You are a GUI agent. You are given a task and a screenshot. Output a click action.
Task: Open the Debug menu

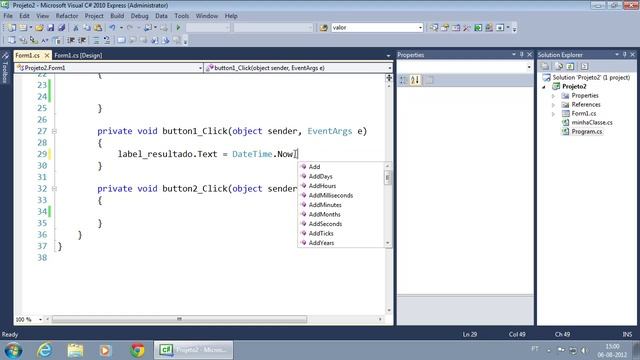139,16
